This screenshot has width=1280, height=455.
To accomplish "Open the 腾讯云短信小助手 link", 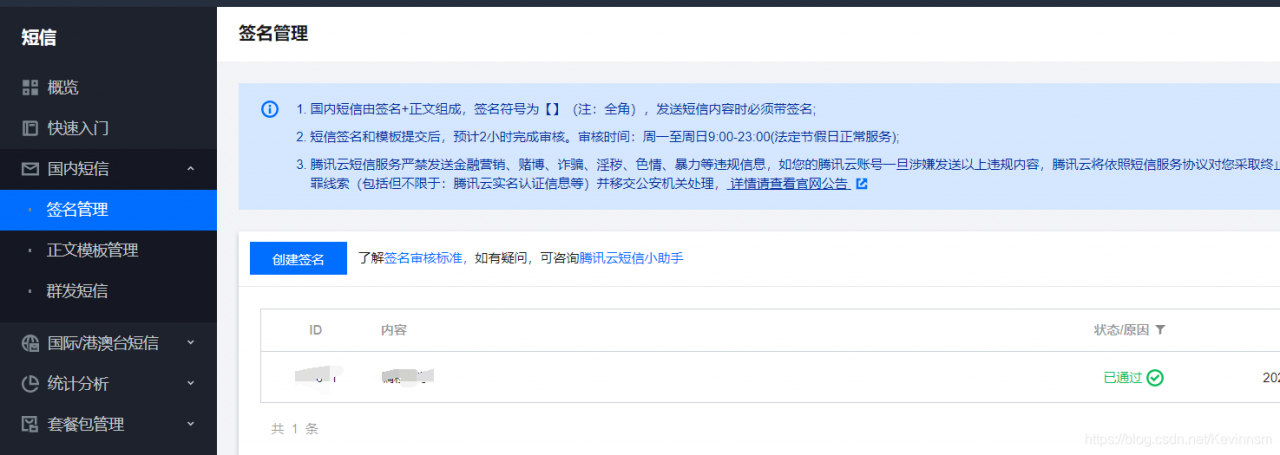I will pyautogui.click(x=631, y=258).
